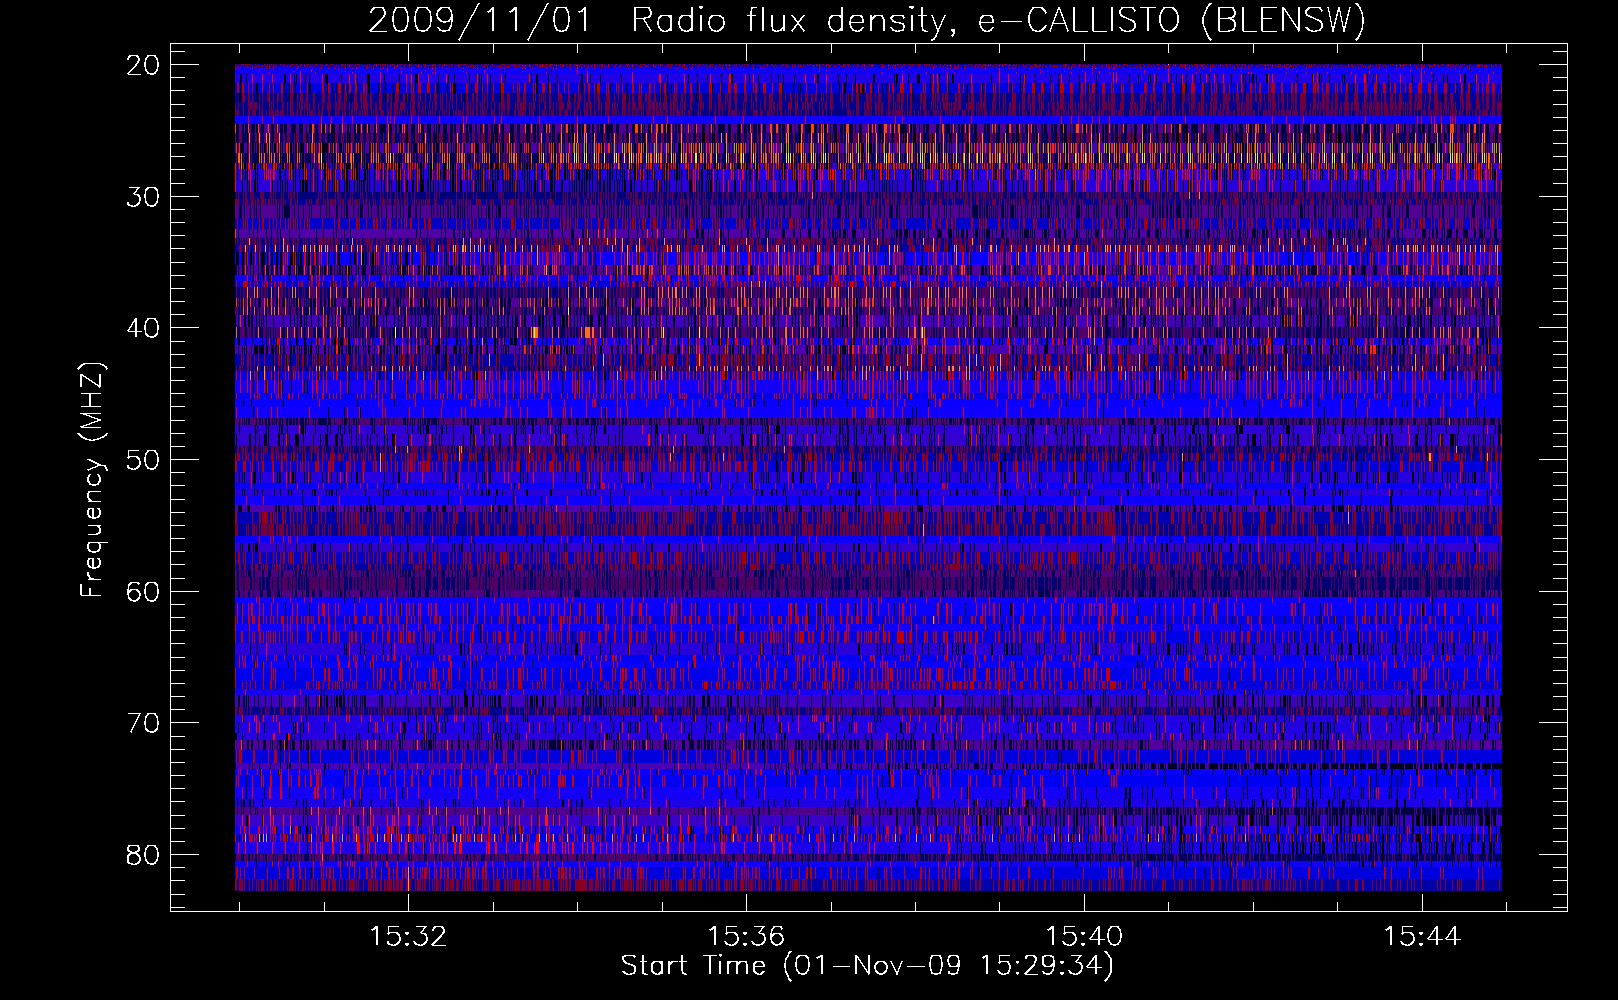Viewport: 1618px width, 1000px height.
Task: Click the 20 MHz frequency tick label
Action: point(144,65)
